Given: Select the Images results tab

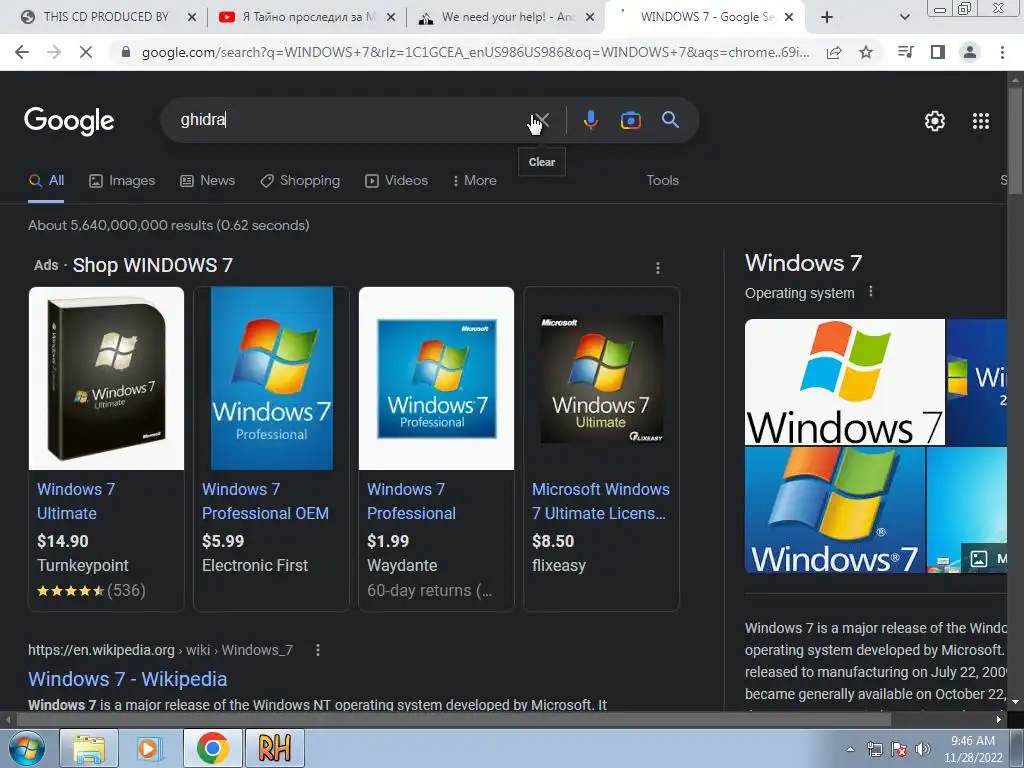Looking at the screenshot, I should click(122, 181).
